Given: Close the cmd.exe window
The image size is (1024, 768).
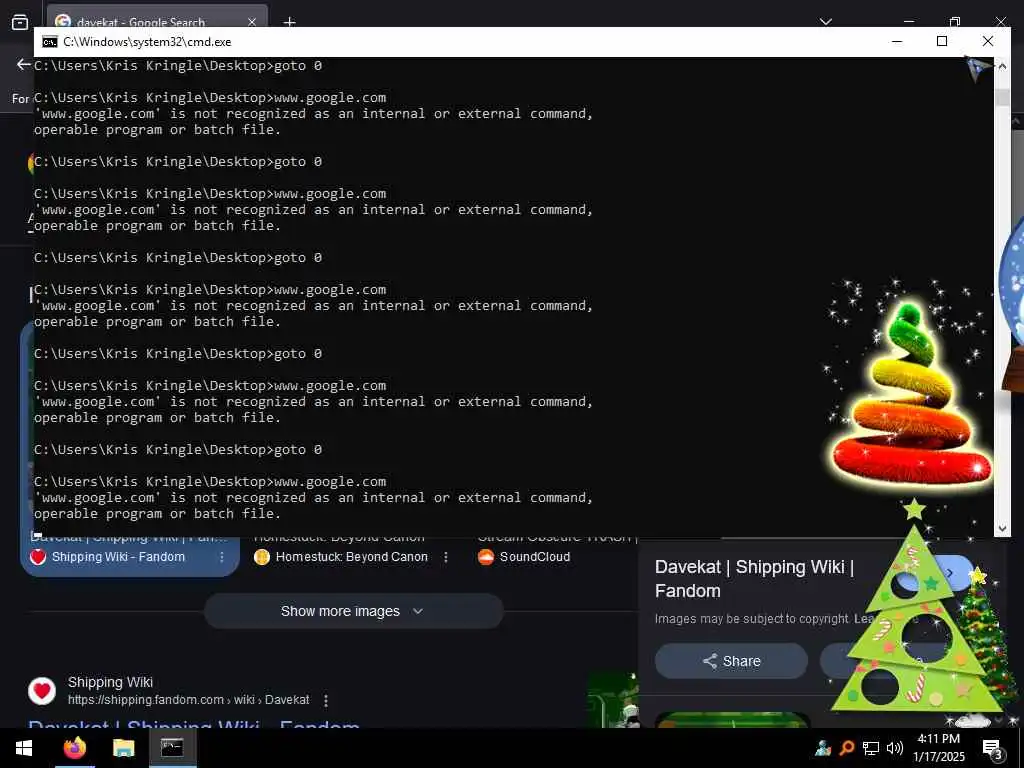Looking at the screenshot, I should click(x=988, y=42).
